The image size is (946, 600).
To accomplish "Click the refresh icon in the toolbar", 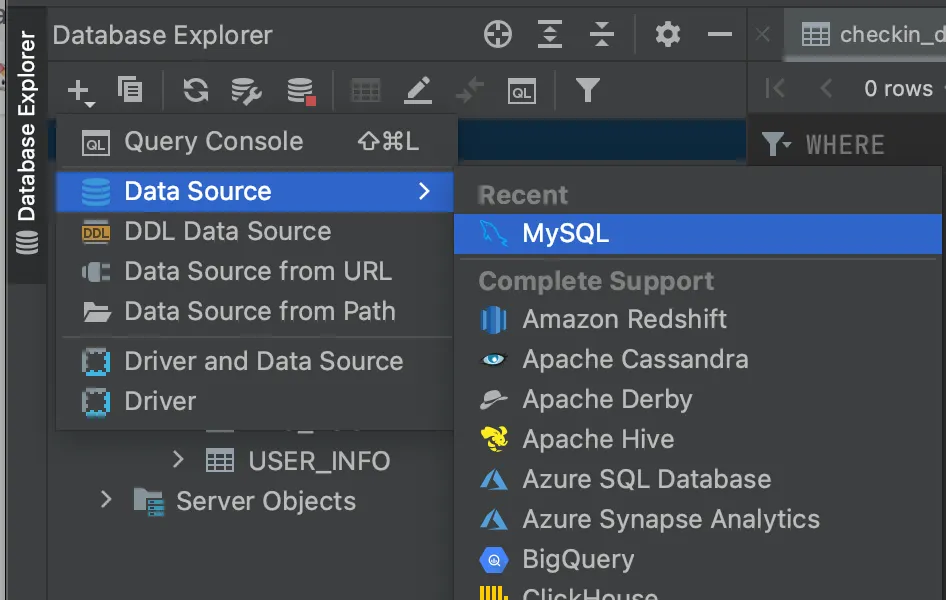I will point(195,91).
